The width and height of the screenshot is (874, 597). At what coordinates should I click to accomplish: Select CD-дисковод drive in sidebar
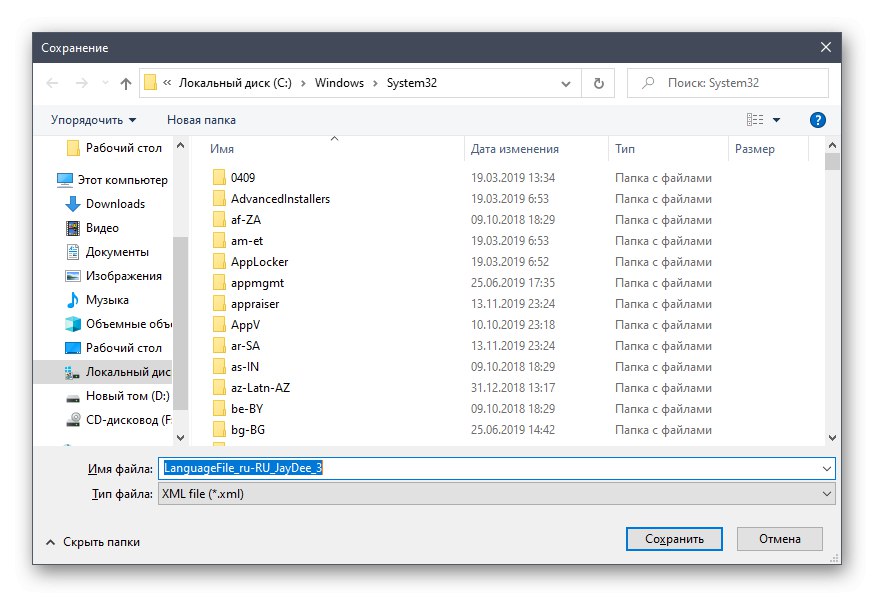[x=118, y=420]
